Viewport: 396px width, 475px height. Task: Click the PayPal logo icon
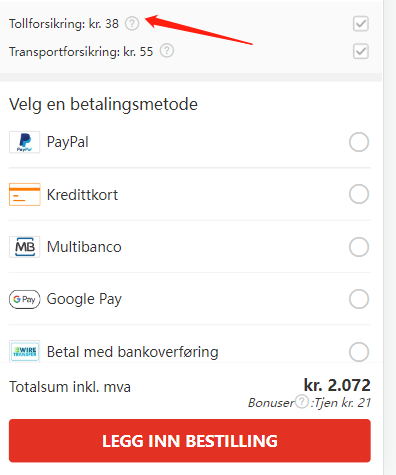point(24,142)
